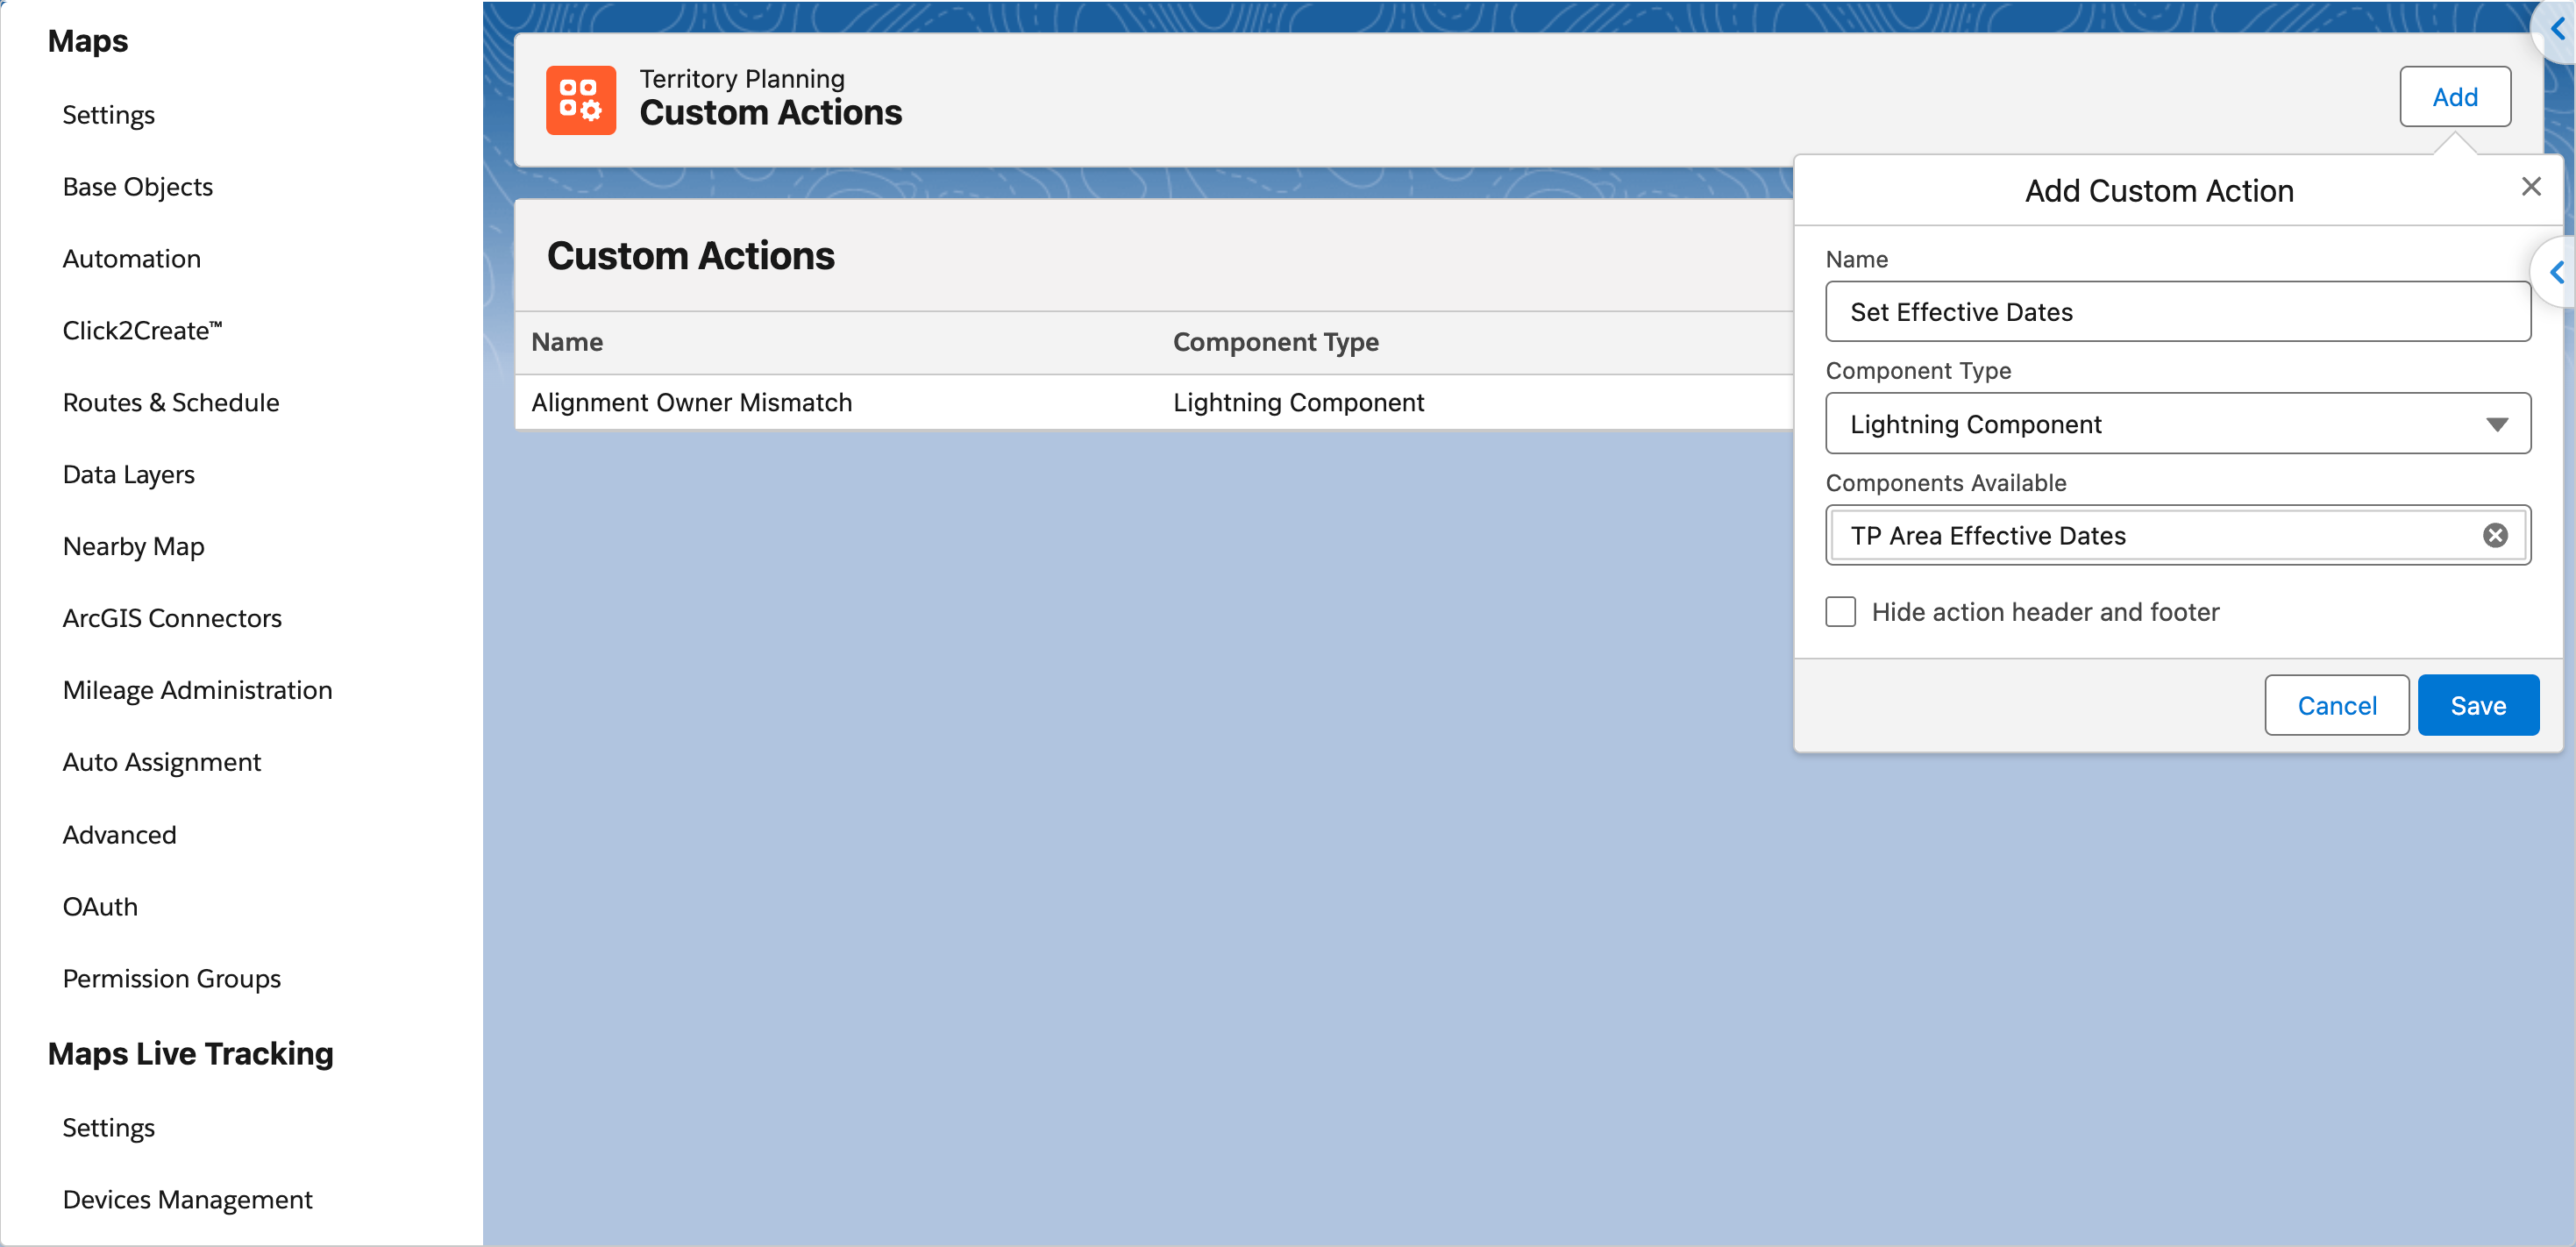The height and width of the screenshot is (1247, 2576).
Task: Click Alignment Owner Mismatch row name
Action: [692, 403]
